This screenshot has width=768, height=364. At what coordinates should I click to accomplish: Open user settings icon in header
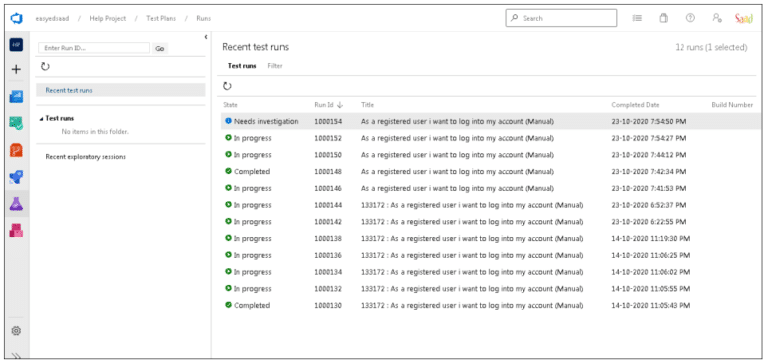[717, 18]
